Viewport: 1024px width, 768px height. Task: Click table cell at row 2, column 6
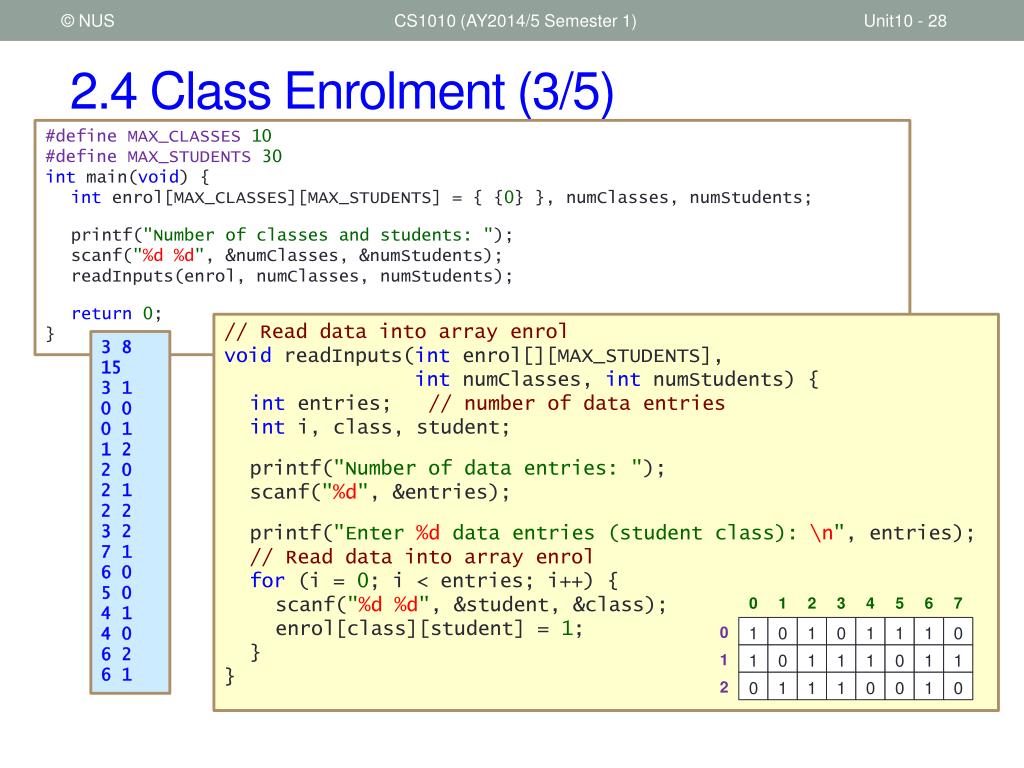(x=928, y=687)
